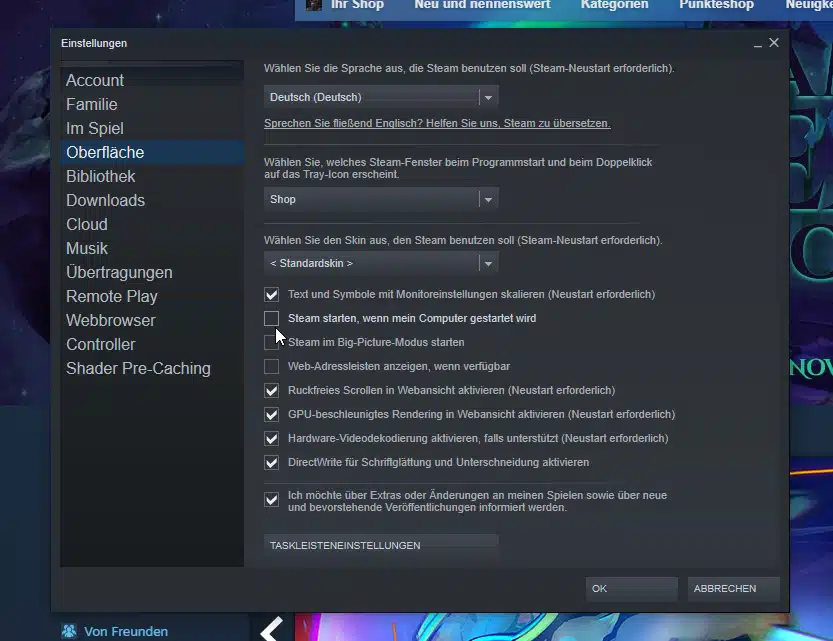Go to Shader Pre-Caching settings
The image size is (833, 641).
pyautogui.click(x=151, y=368)
